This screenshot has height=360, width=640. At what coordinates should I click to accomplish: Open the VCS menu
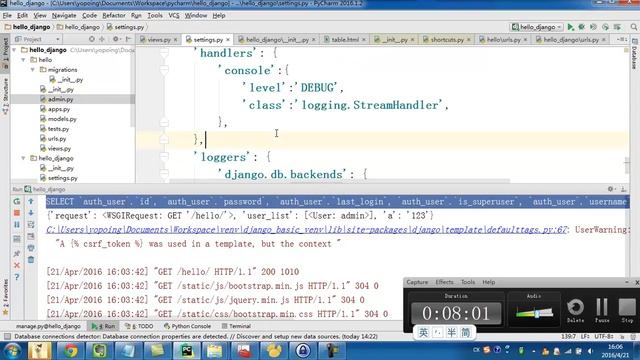point(173,16)
